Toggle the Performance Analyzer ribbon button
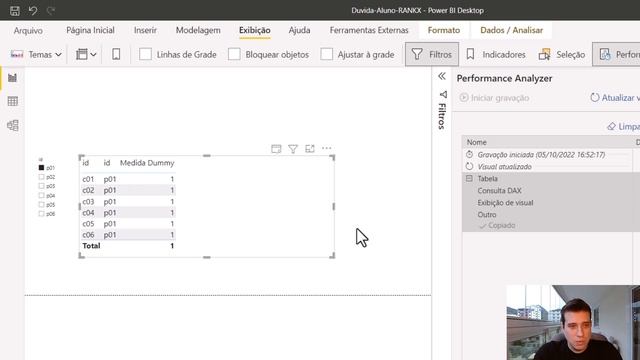The width and height of the screenshot is (640, 360). tap(616, 54)
